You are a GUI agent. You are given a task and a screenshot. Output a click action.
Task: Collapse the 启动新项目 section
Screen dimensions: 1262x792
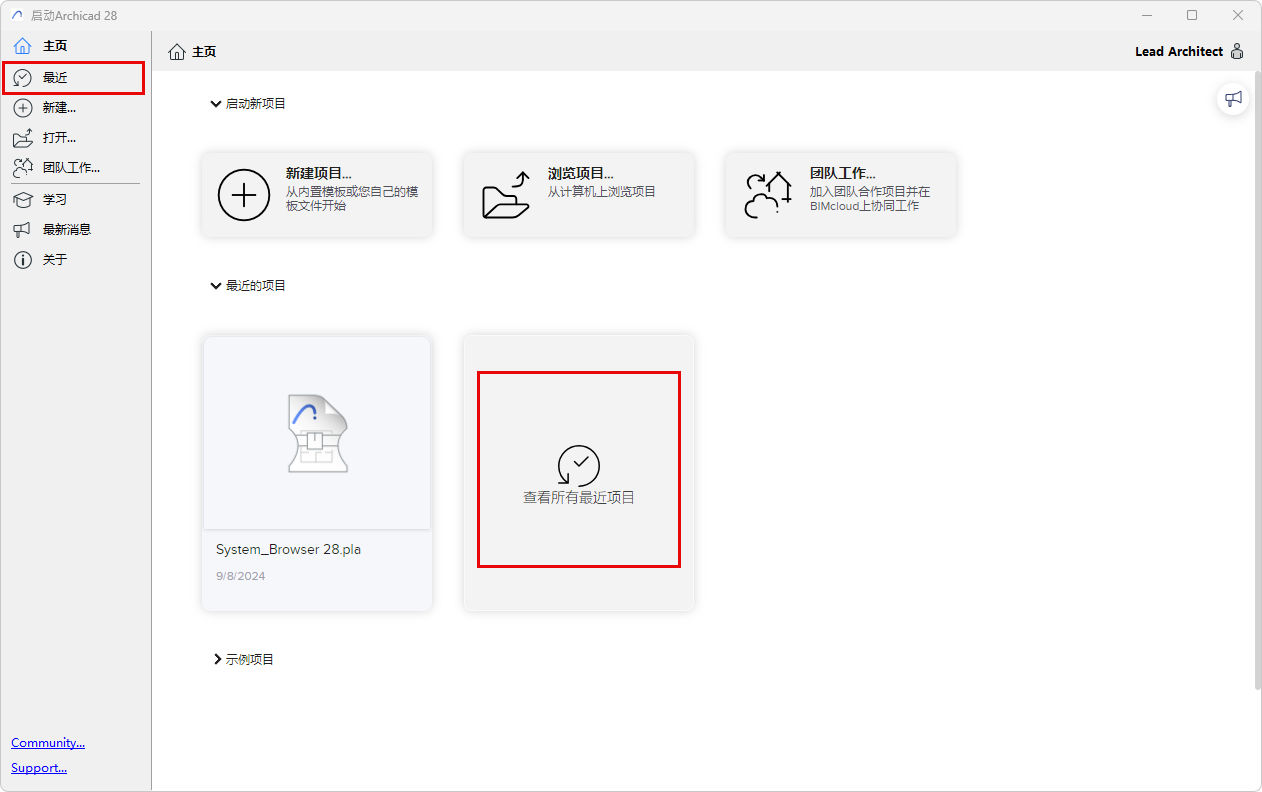tap(216, 104)
